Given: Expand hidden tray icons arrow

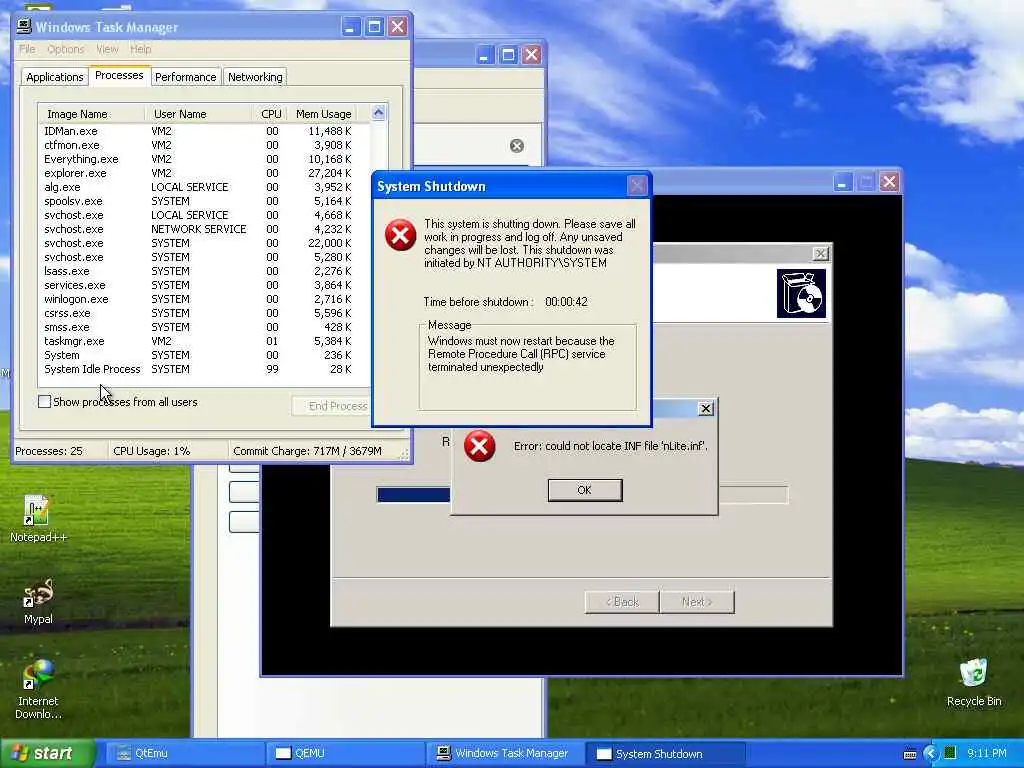Looking at the screenshot, I should coord(930,754).
